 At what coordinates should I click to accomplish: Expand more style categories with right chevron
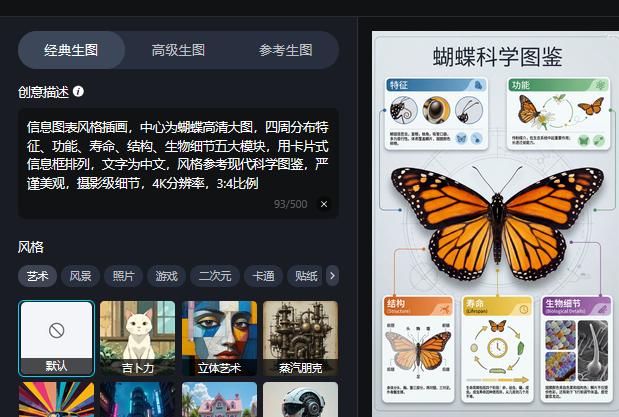(x=332, y=275)
